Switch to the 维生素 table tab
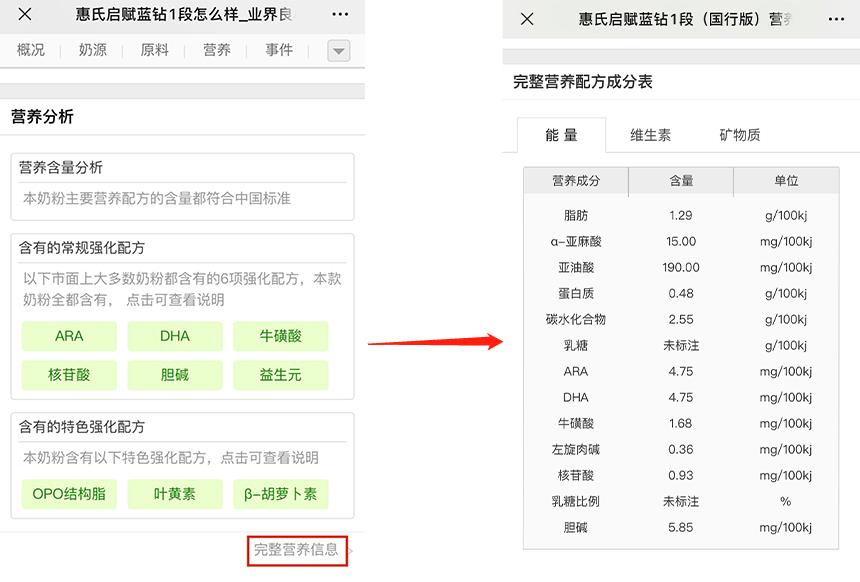 (x=650, y=135)
